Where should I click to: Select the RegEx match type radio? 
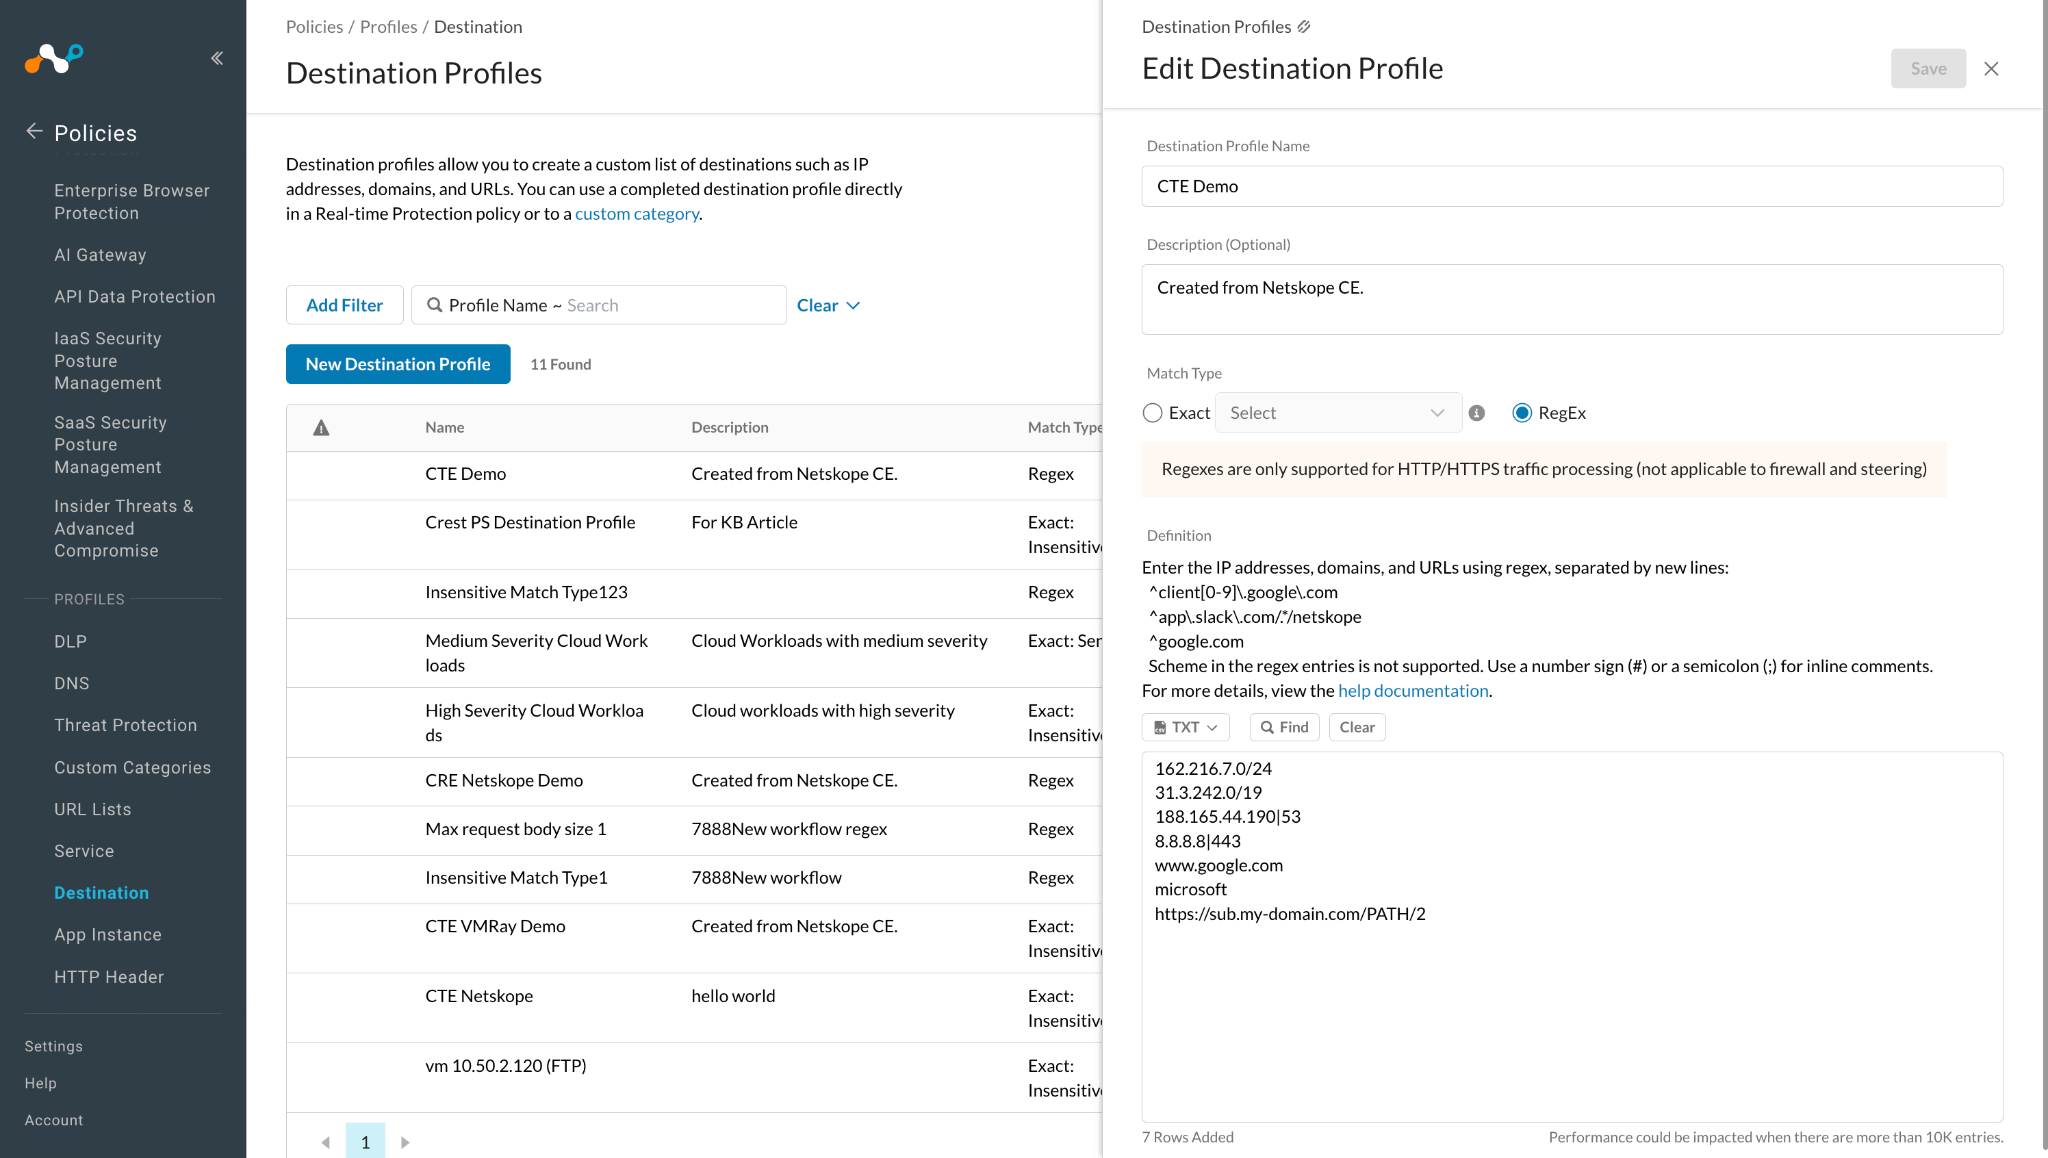pos(1522,413)
